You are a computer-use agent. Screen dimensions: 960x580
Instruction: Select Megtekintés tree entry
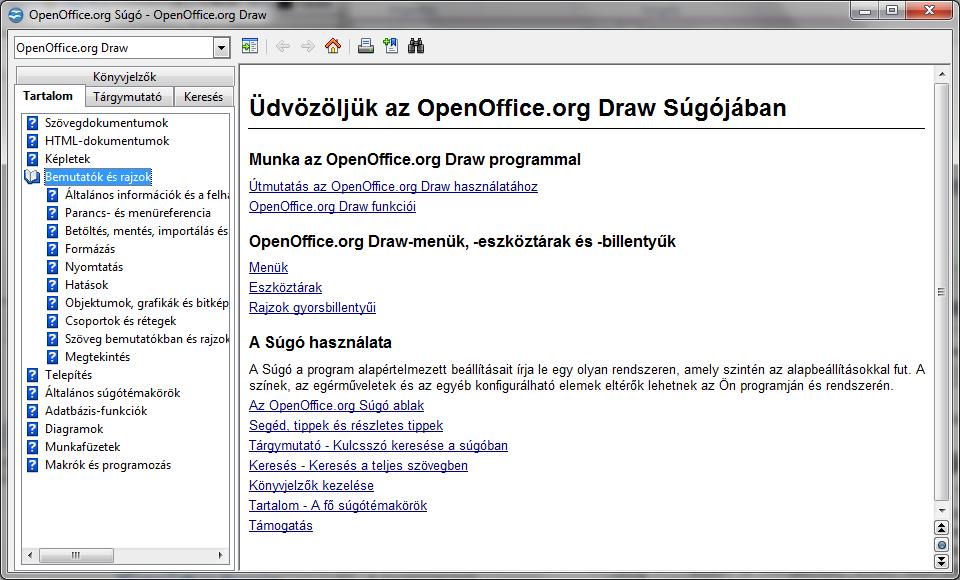[x=97, y=356]
